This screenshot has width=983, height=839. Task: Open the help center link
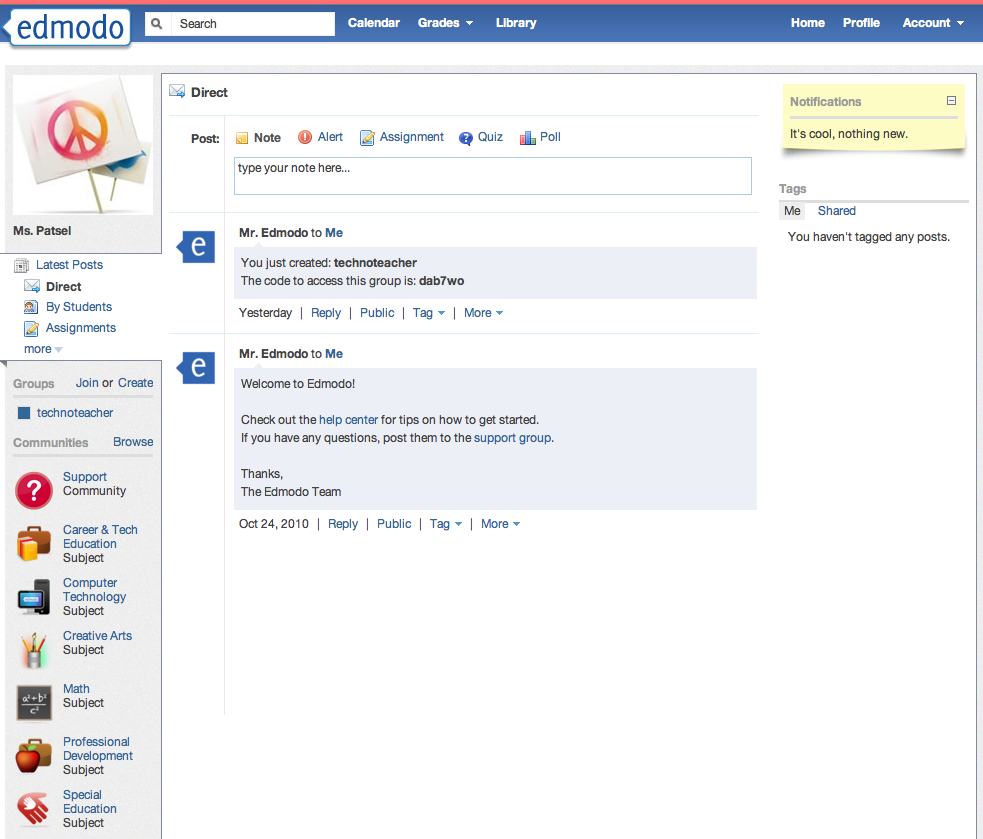(x=349, y=420)
